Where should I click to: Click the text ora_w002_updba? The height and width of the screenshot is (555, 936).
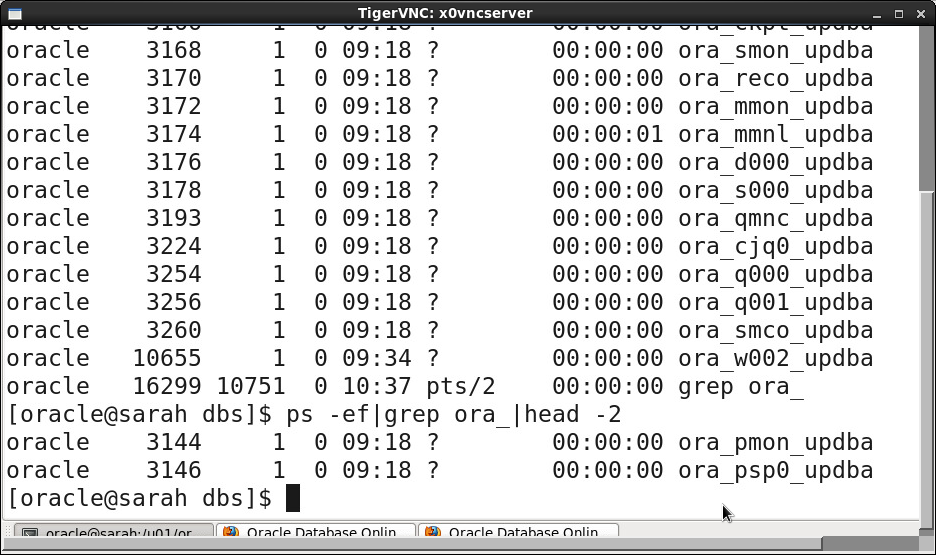coord(775,359)
